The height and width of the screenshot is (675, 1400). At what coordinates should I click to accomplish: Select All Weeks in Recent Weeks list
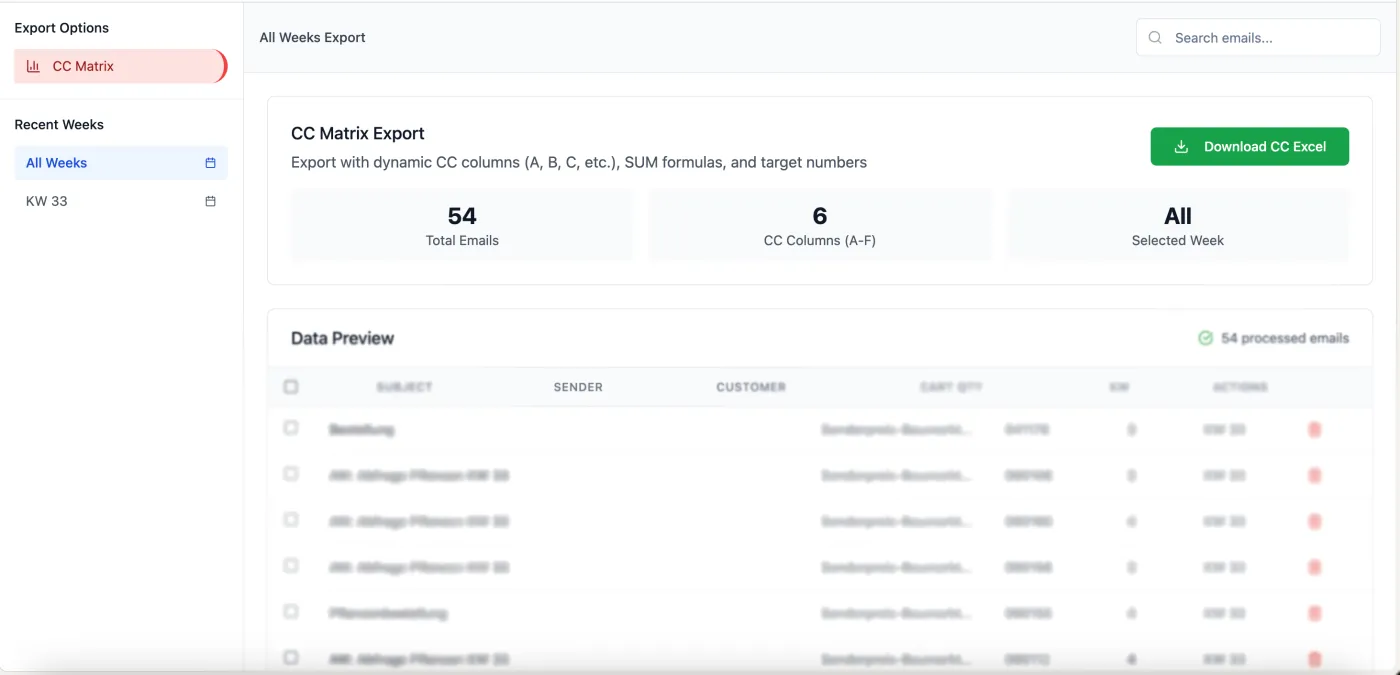pos(57,163)
